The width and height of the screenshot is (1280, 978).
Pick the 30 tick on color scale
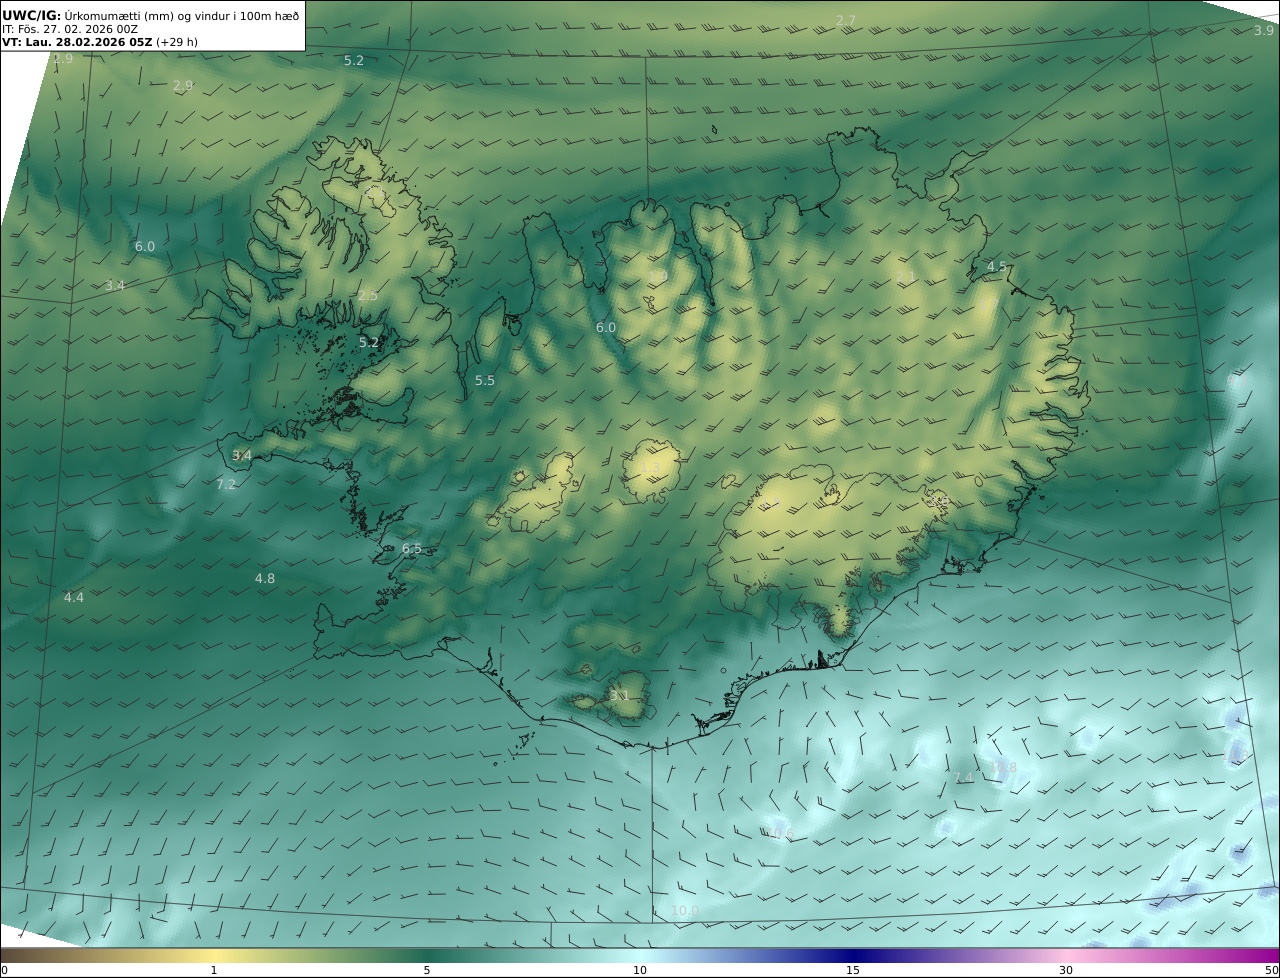pyautogui.click(x=1066, y=970)
